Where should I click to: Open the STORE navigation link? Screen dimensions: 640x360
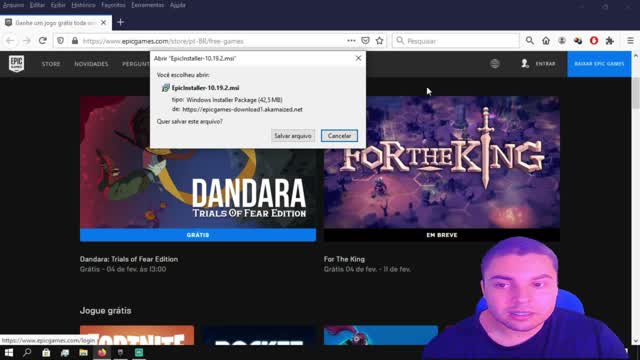coord(51,64)
